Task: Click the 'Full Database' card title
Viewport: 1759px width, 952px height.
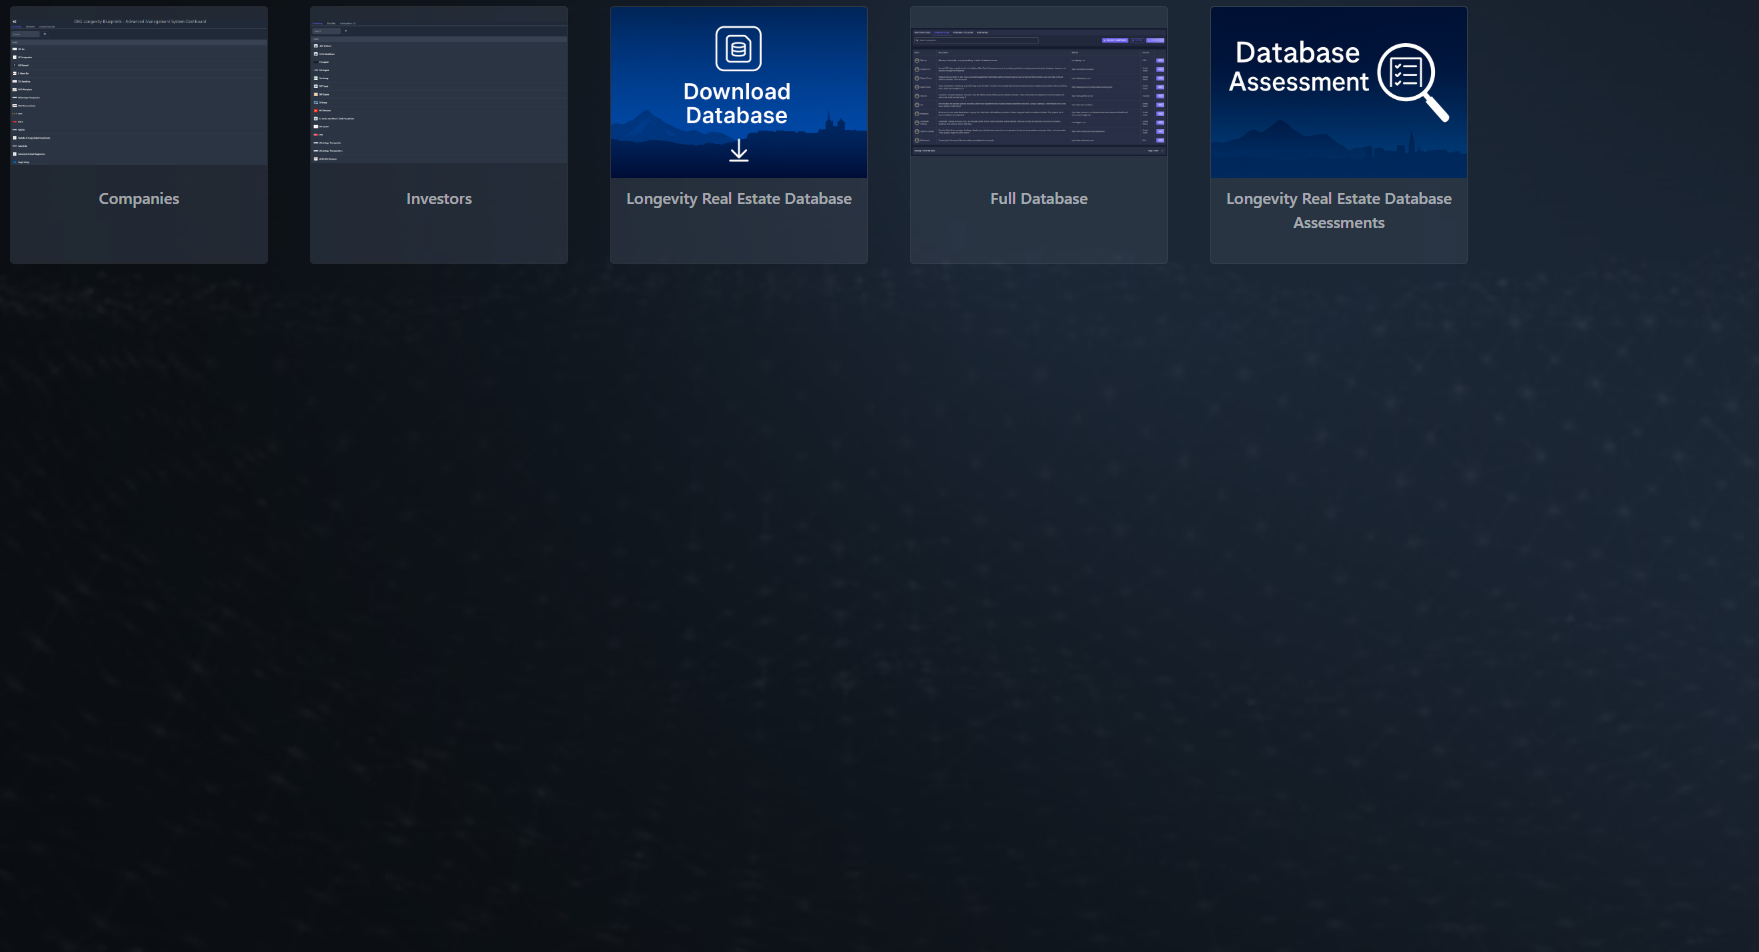Action: click(x=1039, y=199)
